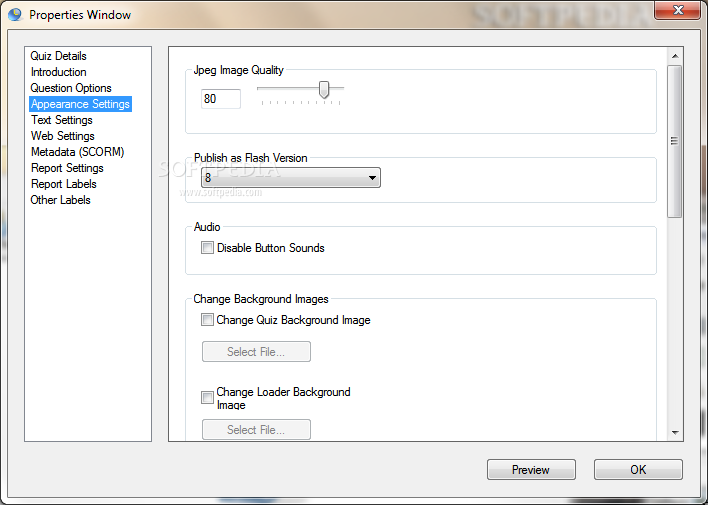Click the vertical scrollbar thumb
This screenshot has width=708, height=505.
(675, 141)
